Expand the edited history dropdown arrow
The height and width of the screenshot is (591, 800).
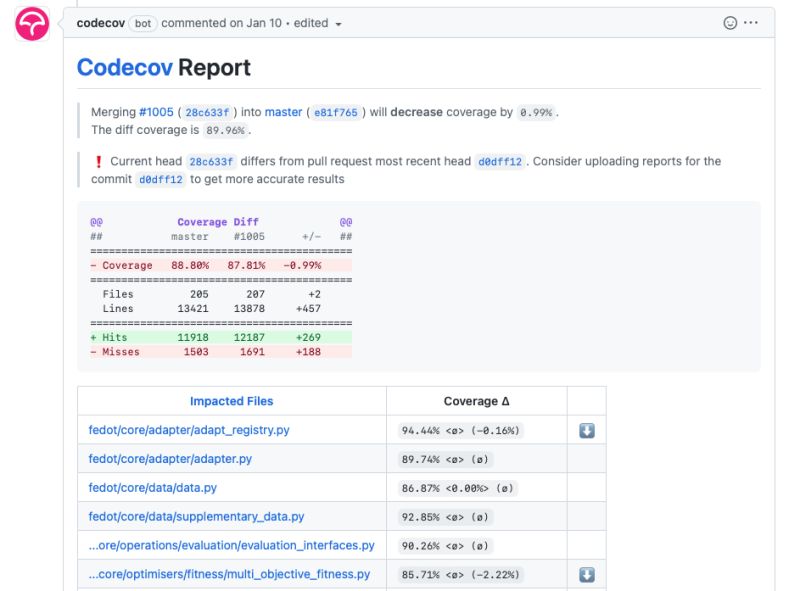(x=338, y=24)
